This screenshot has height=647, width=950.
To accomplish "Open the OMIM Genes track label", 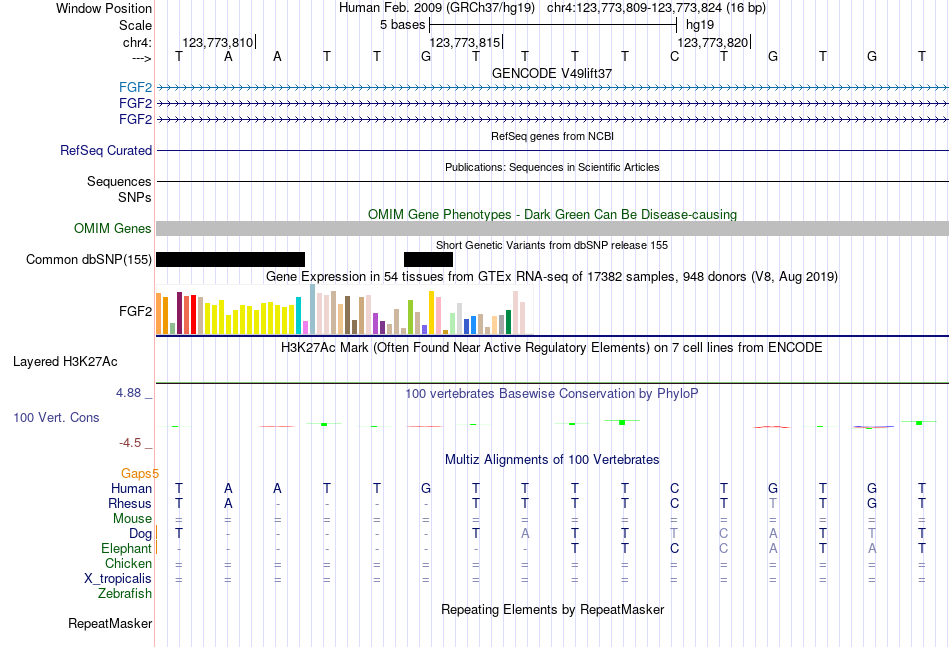I will [x=113, y=228].
